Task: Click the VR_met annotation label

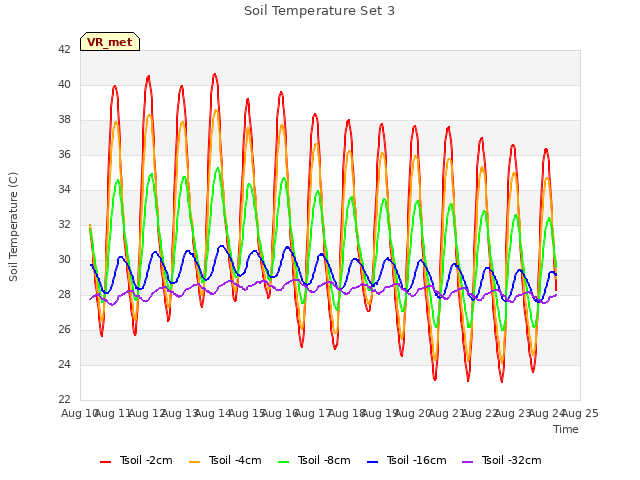Action: pyautogui.click(x=110, y=42)
